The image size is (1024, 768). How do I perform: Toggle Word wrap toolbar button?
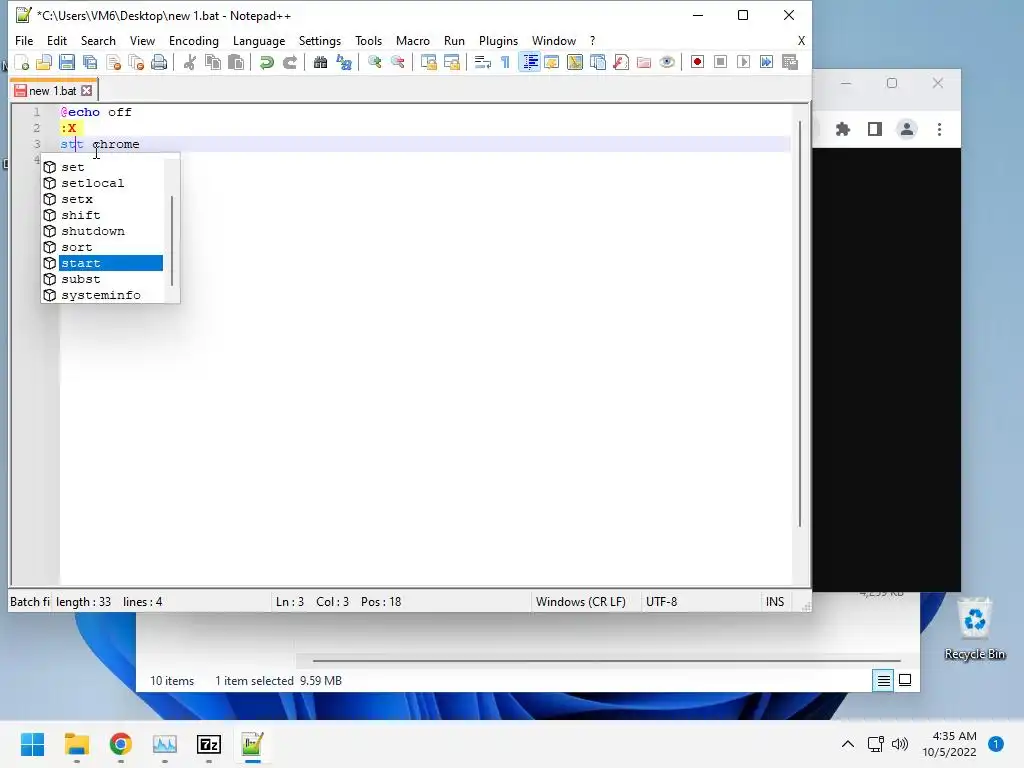click(x=483, y=63)
